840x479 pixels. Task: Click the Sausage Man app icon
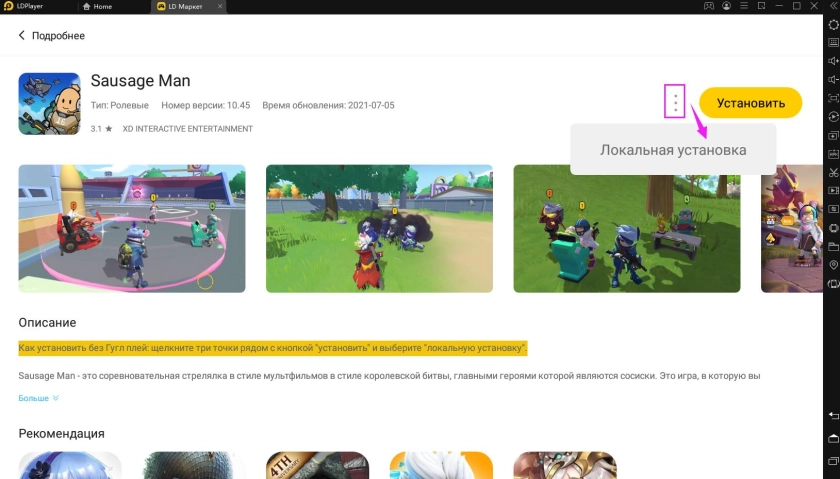coord(49,103)
